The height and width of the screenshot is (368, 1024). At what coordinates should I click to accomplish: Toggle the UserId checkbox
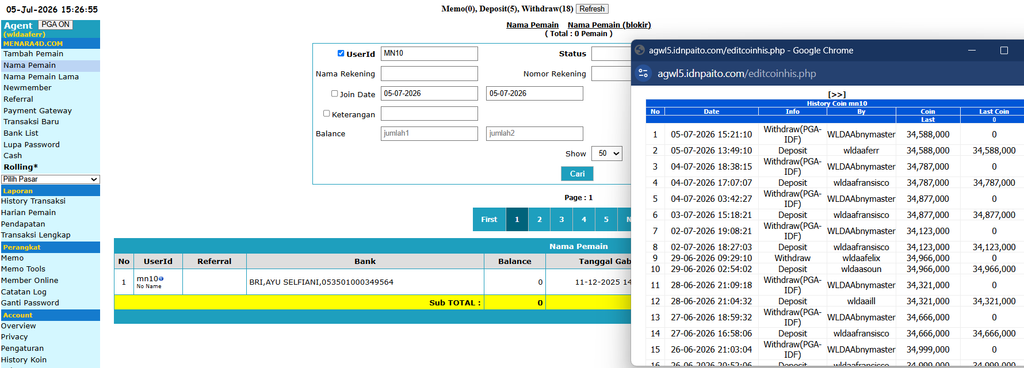pyautogui.click(x=340, y=54)
